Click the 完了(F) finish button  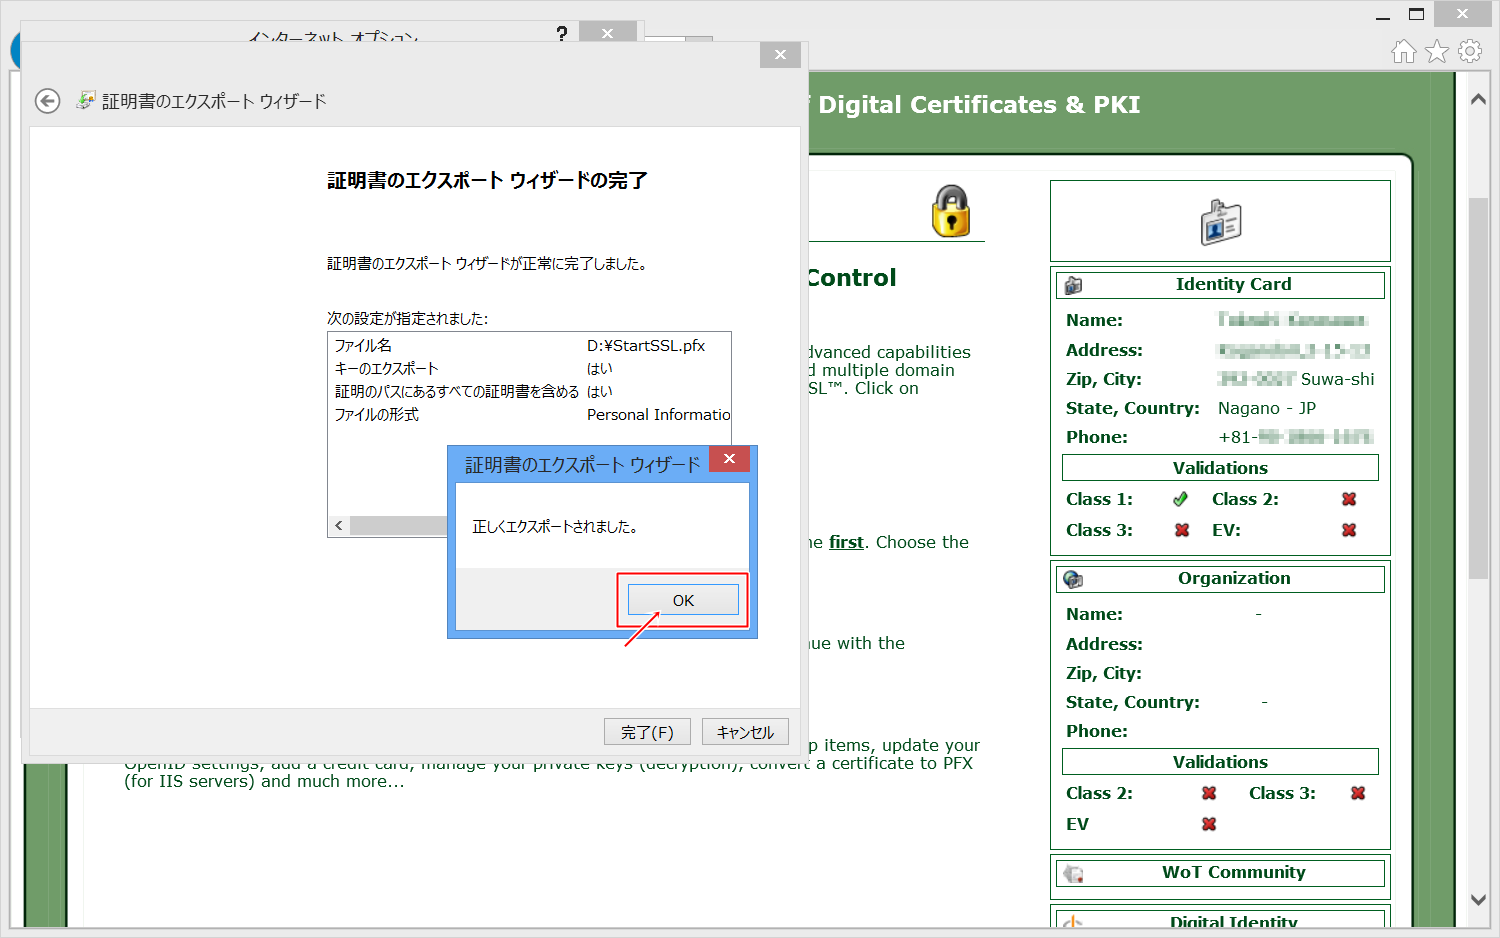[x=647, y=732]
